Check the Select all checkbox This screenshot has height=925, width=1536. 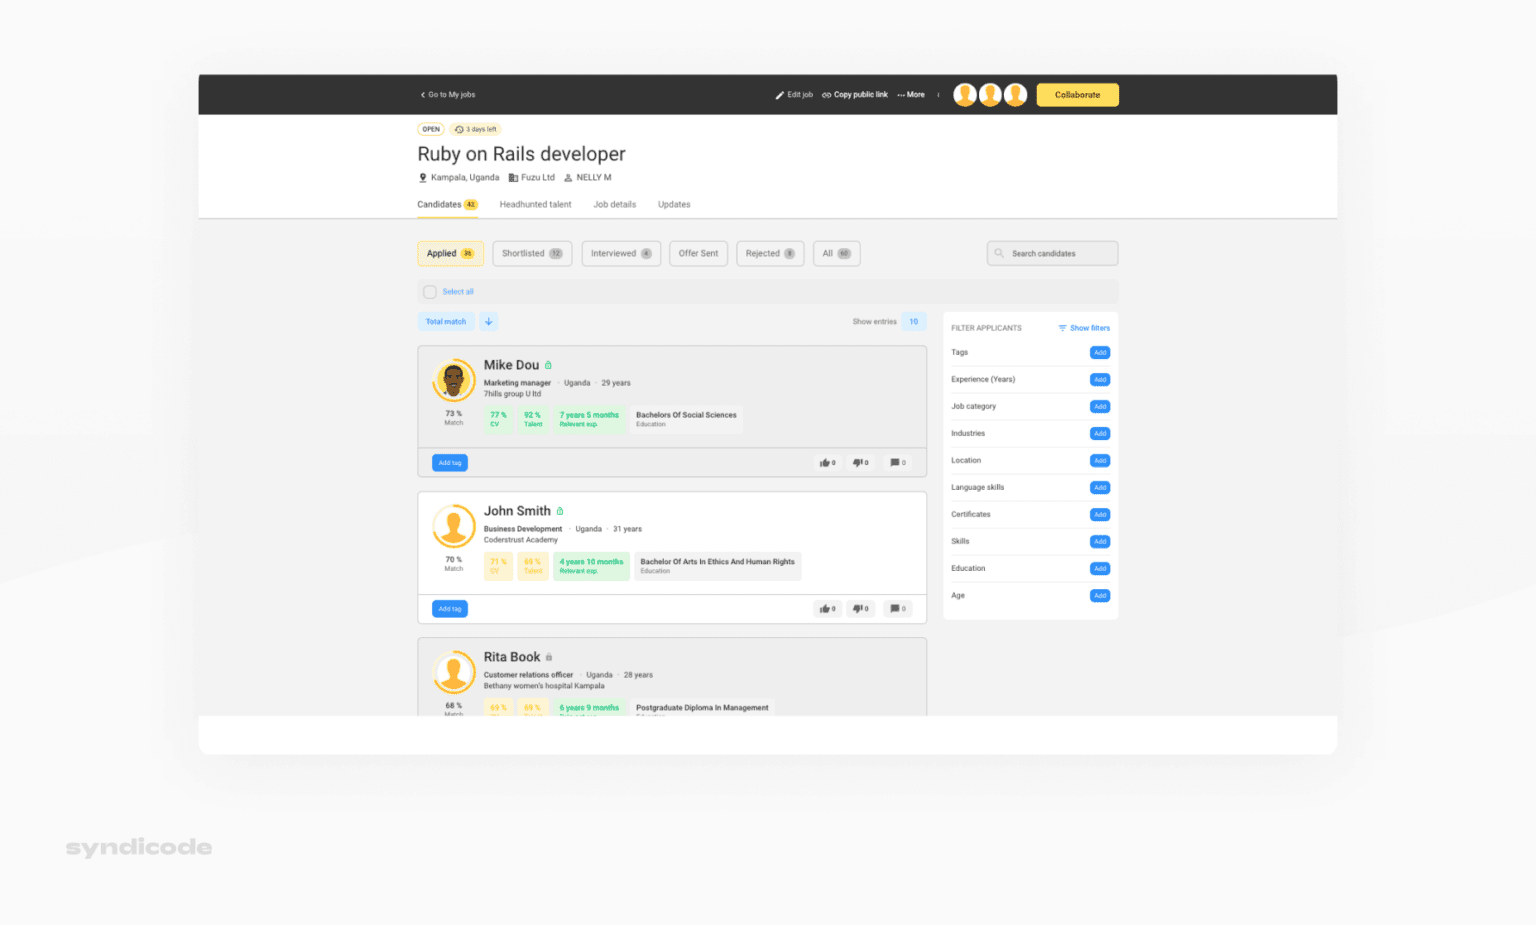431,291
